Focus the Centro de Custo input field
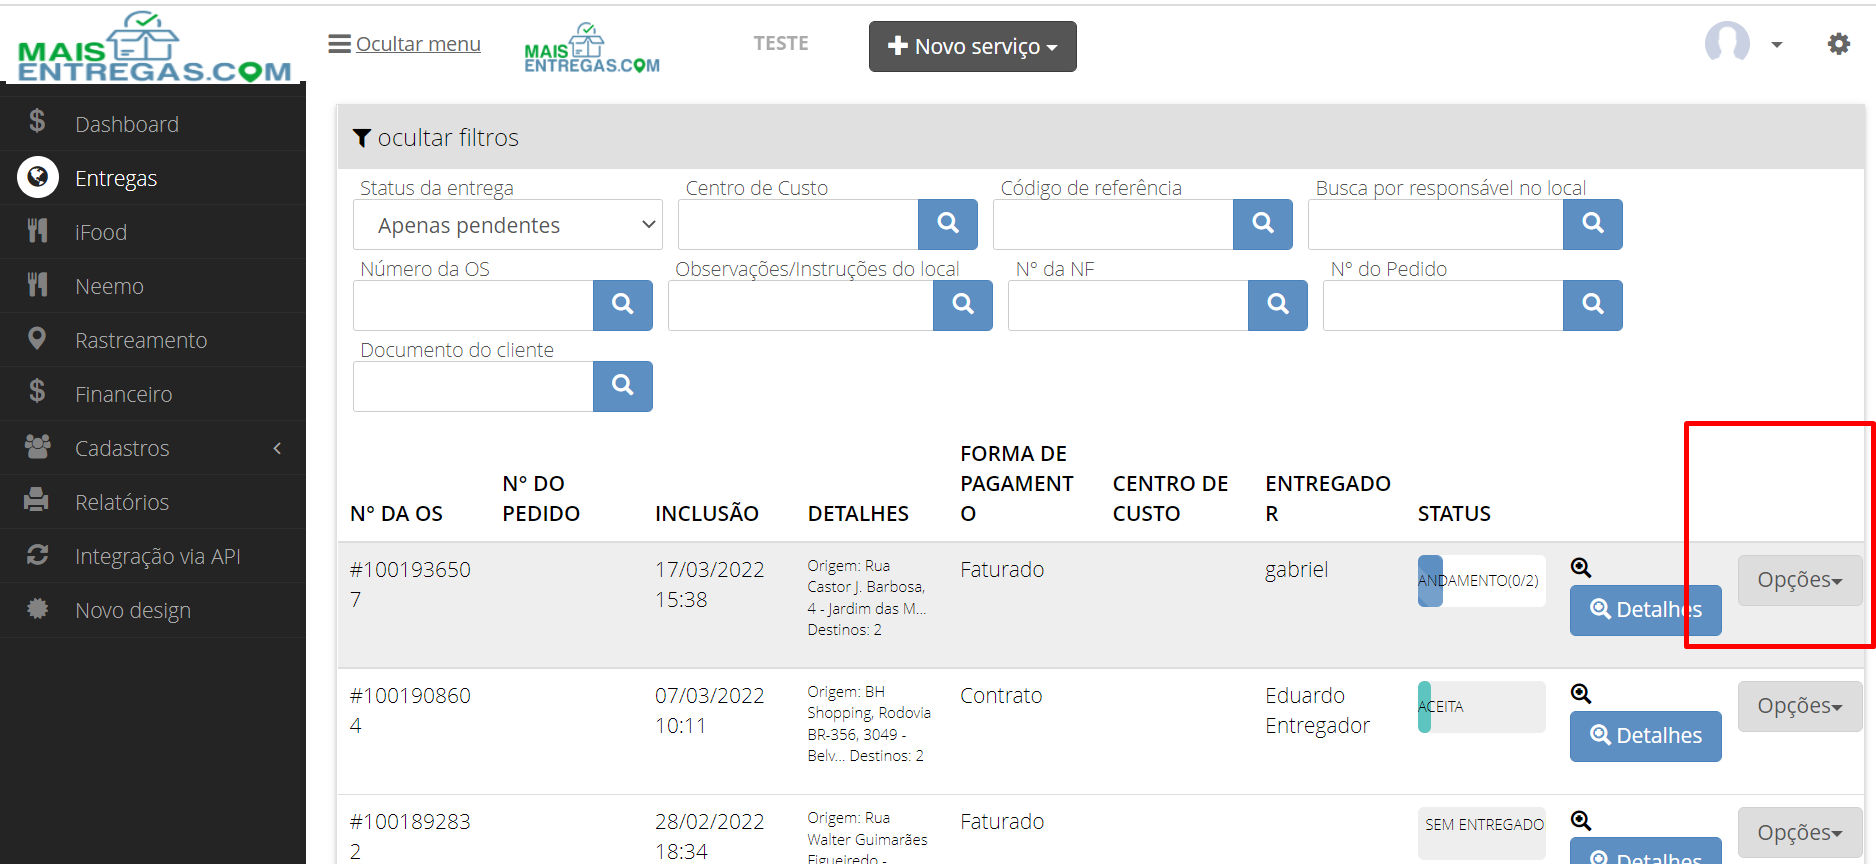Image resolution: width=1876 pixels, height=864 pixels. (x=798, y=225)
